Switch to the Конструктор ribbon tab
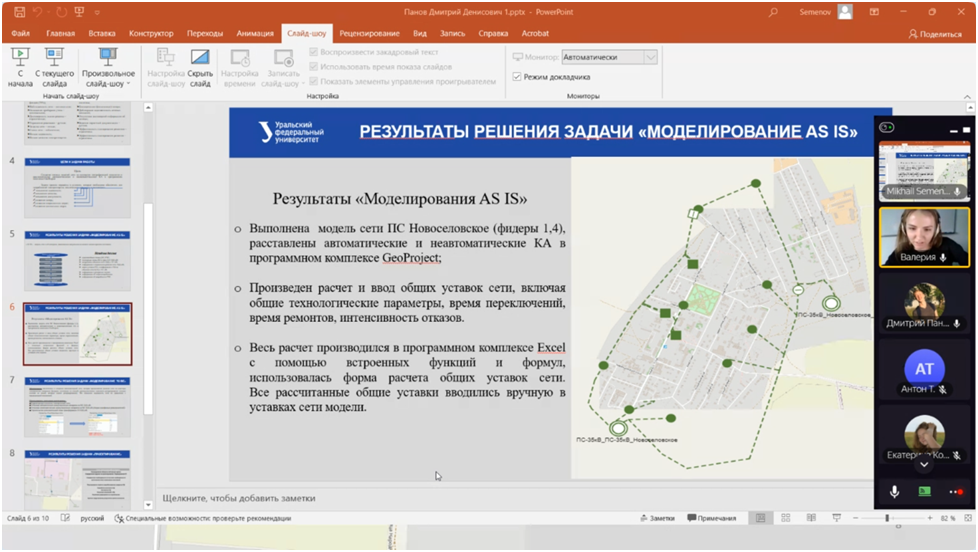This screenshot has height=552, width=978. 151,33
